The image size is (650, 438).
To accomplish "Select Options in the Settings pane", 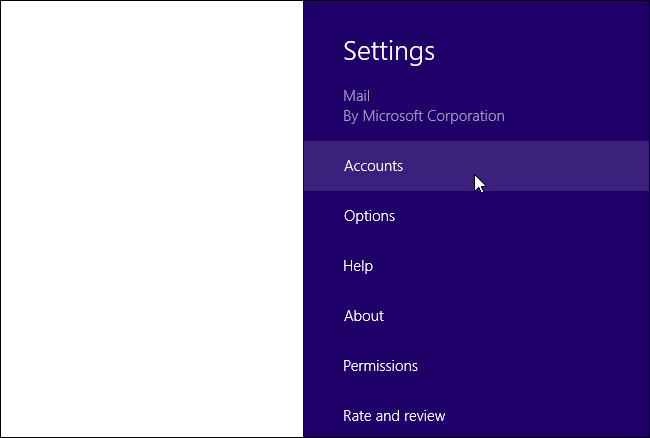I will pos(369,216).
